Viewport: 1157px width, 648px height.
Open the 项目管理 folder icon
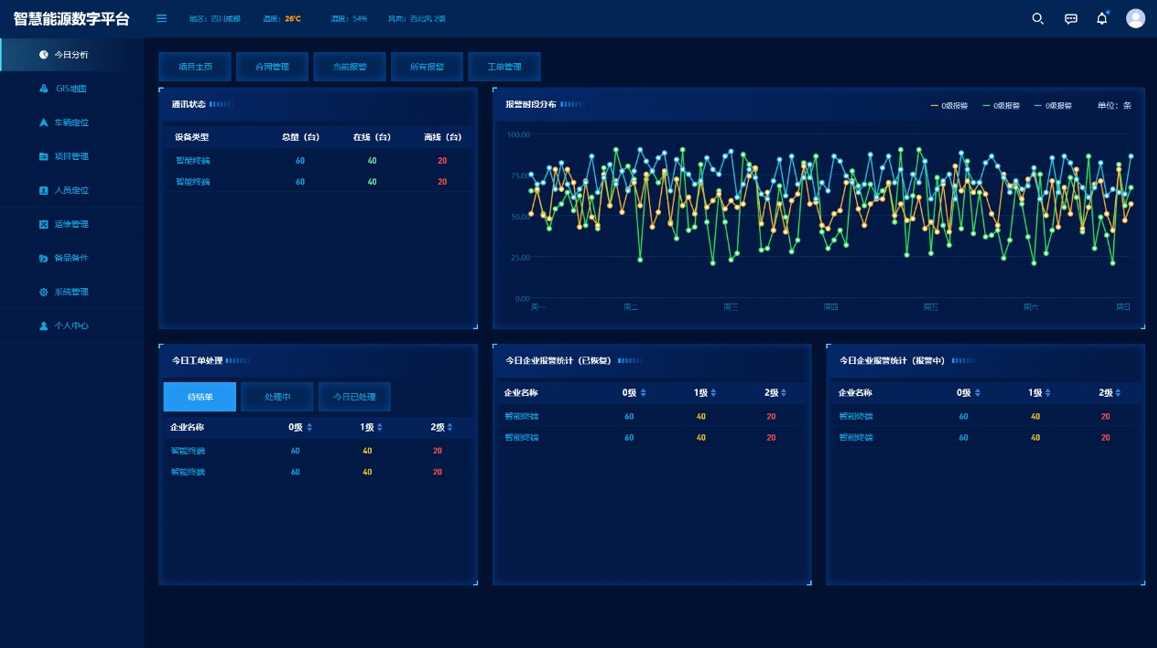tap(44, 156)
